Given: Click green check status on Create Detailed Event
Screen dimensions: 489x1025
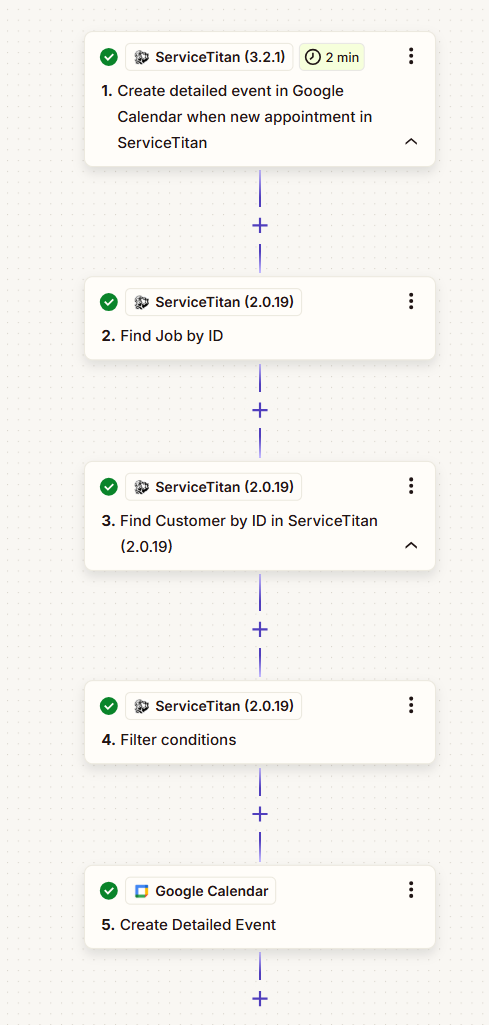Looking at the screenshot, I should click(x=109, y=890).
